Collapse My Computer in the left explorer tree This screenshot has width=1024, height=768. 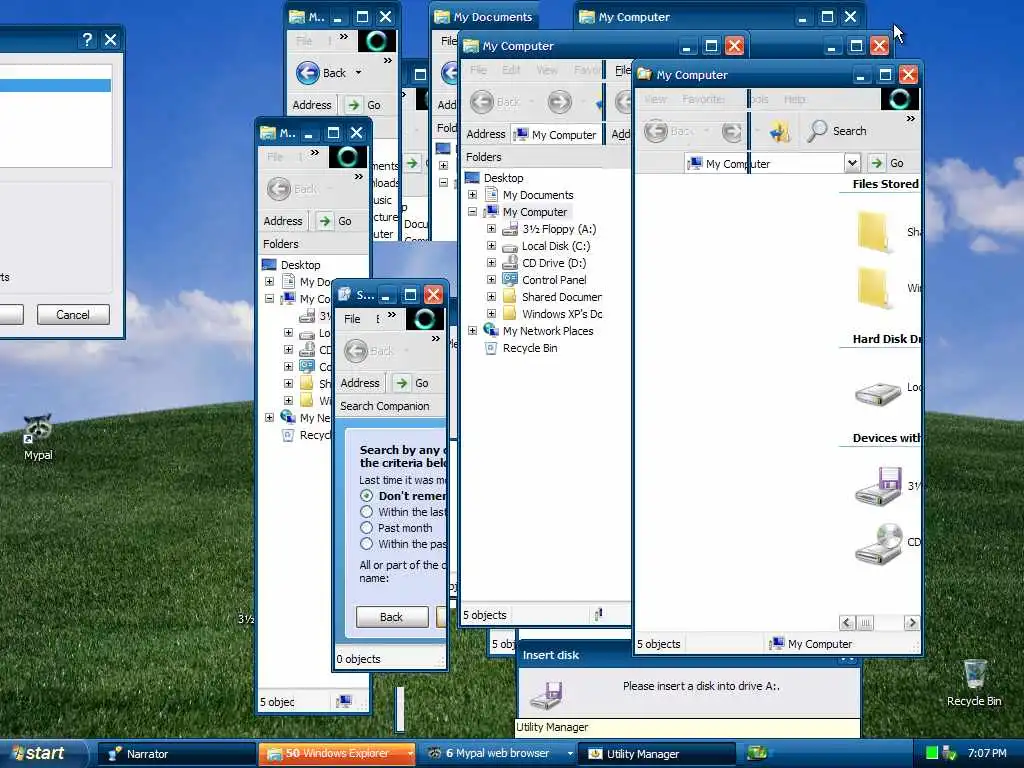pyautogui.click(x=269, y=298)
